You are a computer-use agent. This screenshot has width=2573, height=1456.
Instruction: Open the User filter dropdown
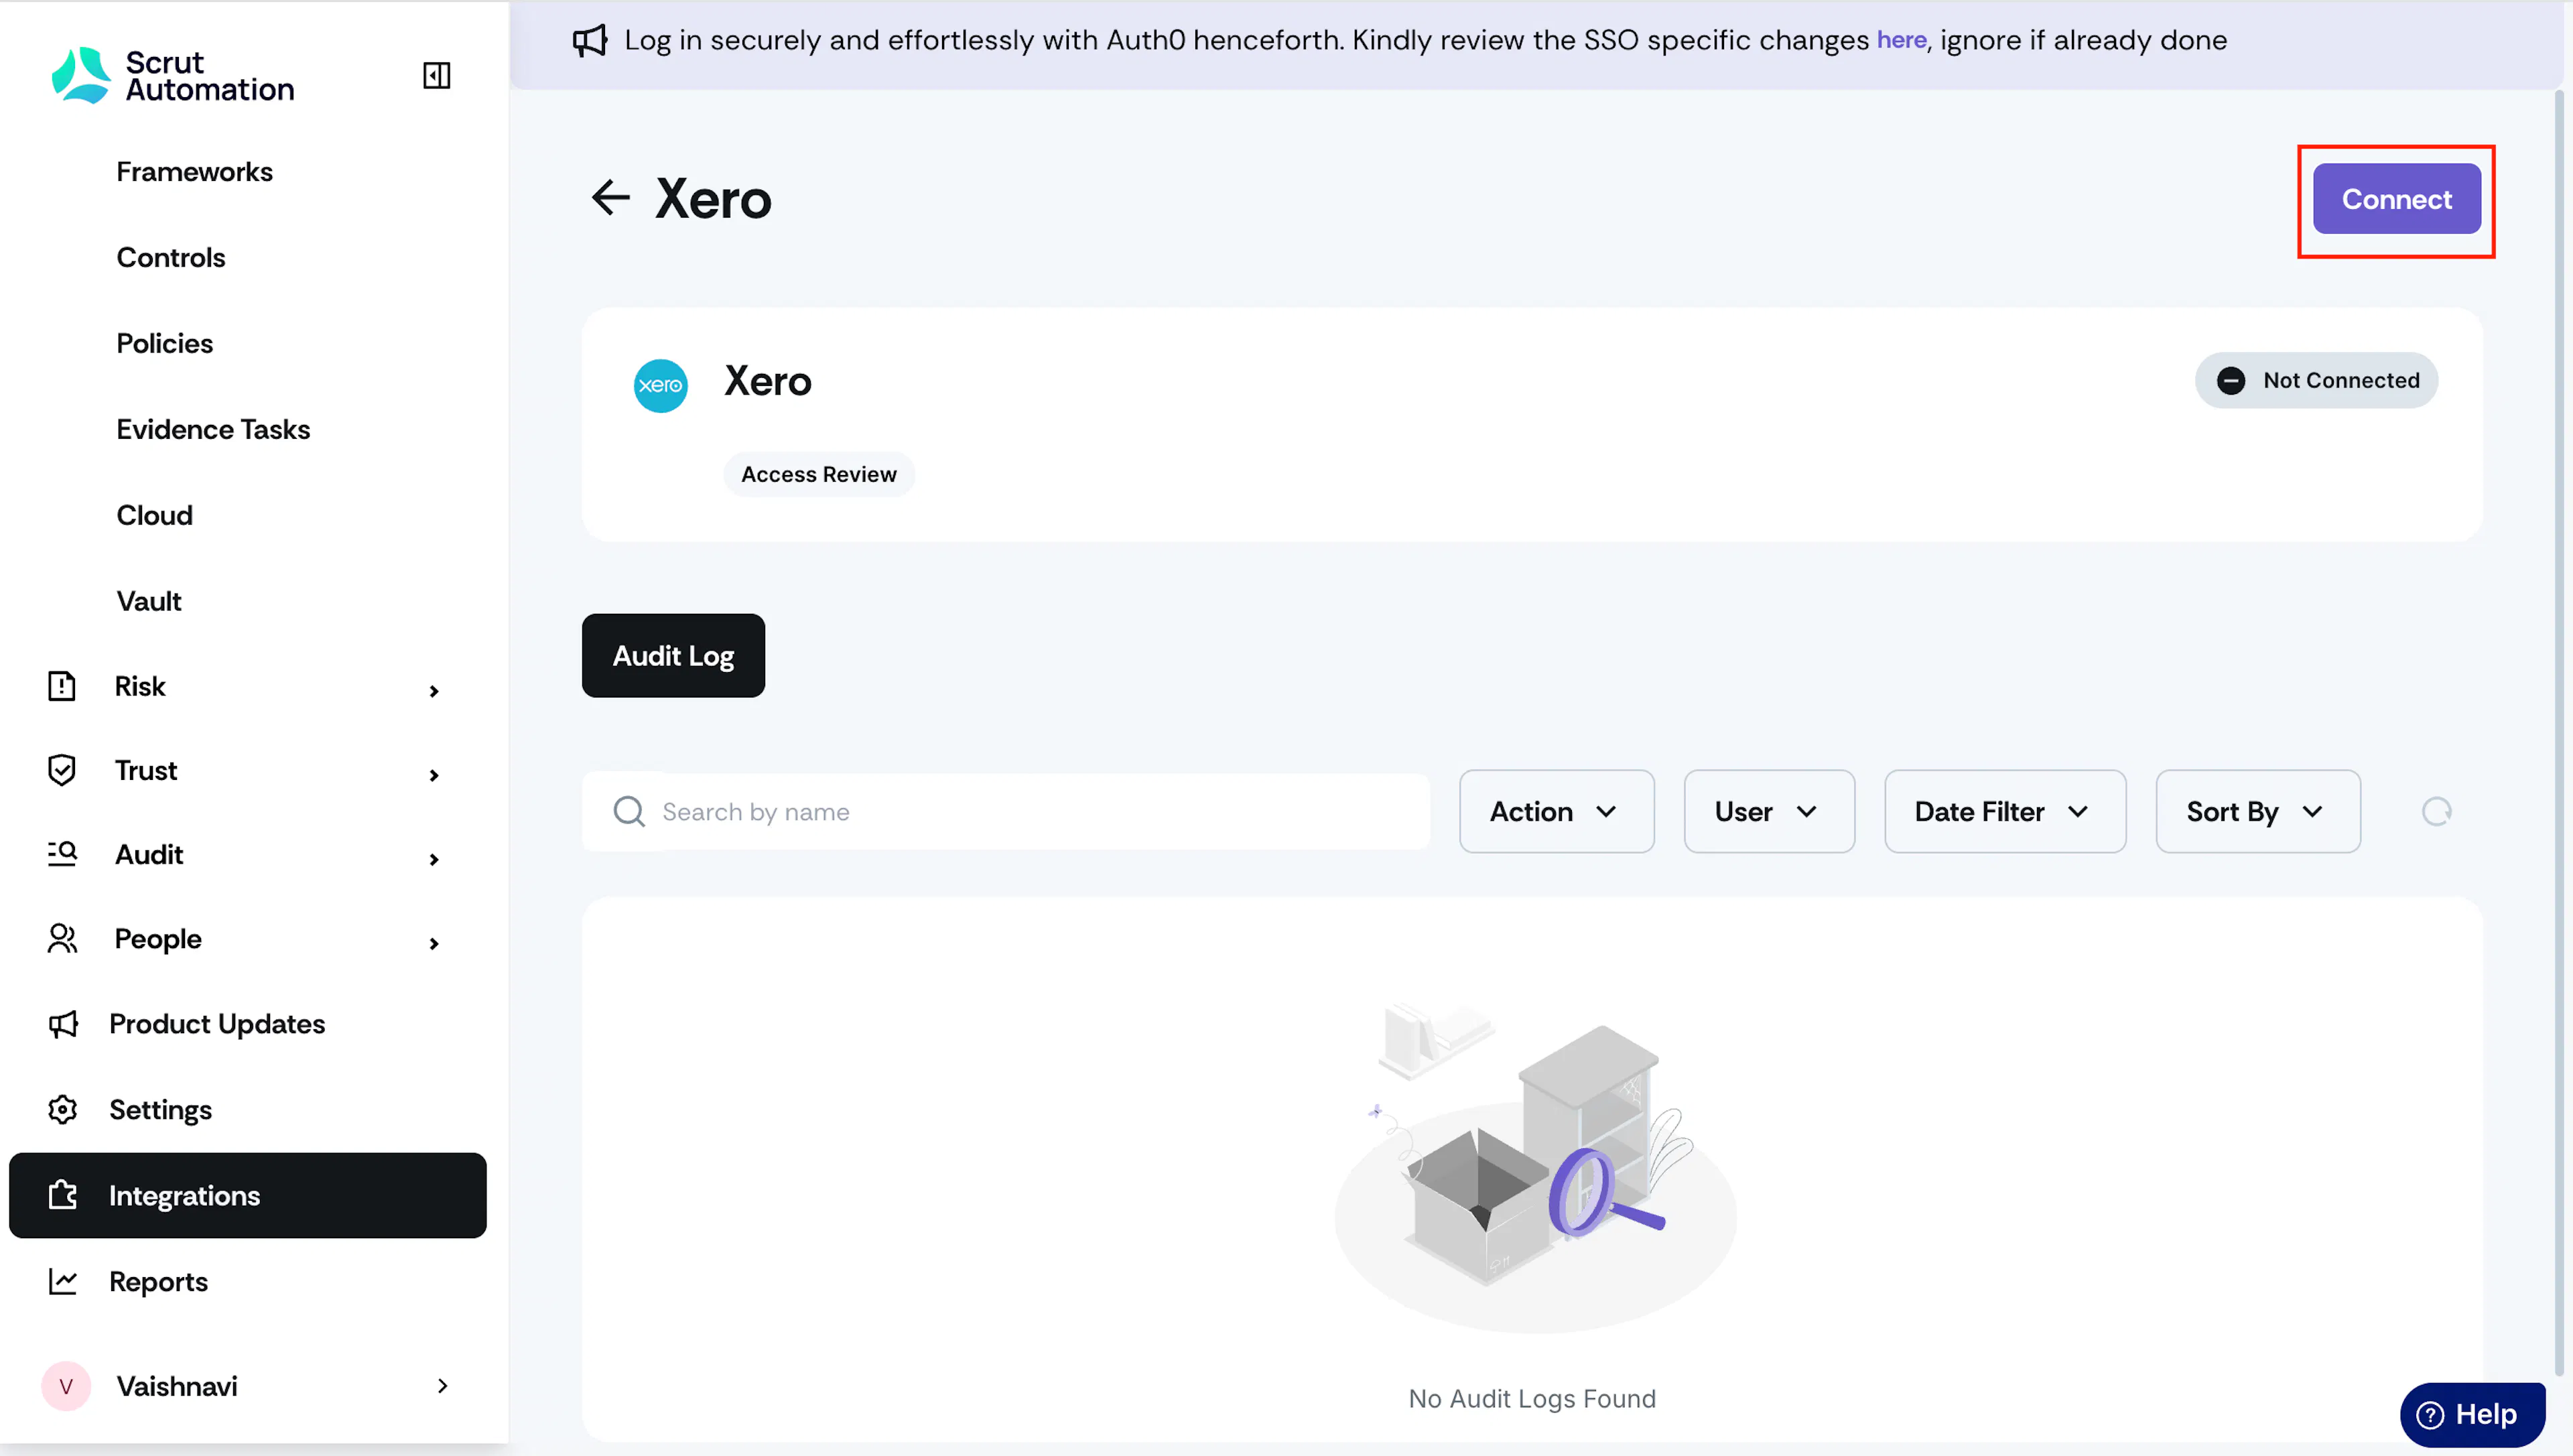1769,811
